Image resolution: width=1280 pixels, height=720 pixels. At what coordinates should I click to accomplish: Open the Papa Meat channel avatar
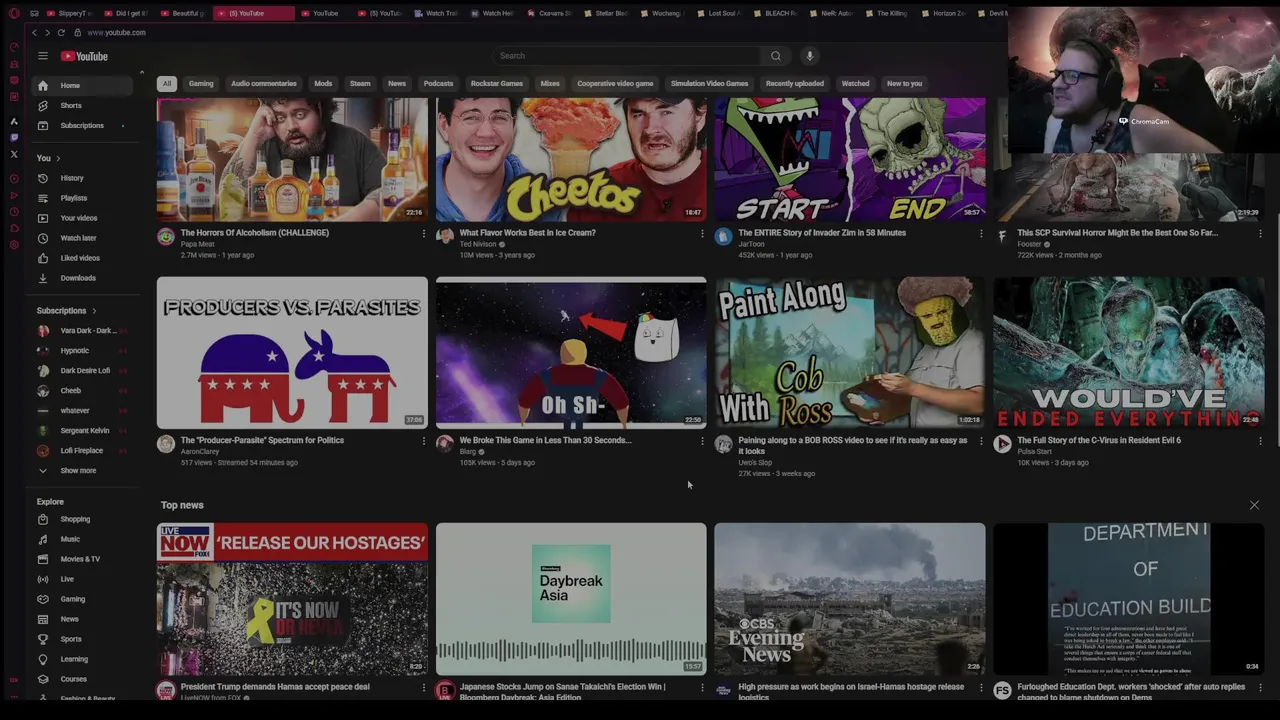(166, 236)
